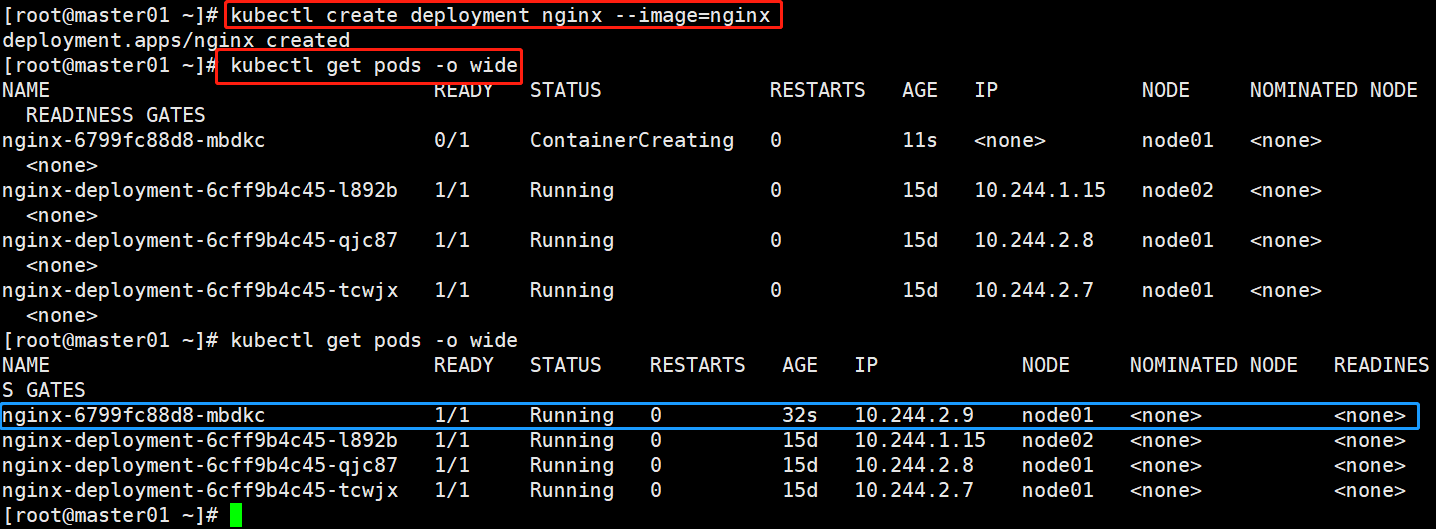The width and height of the screenshot is (1436, 529).
Task: Click the '[root@master01 ~]#' prompt before 'kubectl create deployment'
Action: click(x=110, y=15)
